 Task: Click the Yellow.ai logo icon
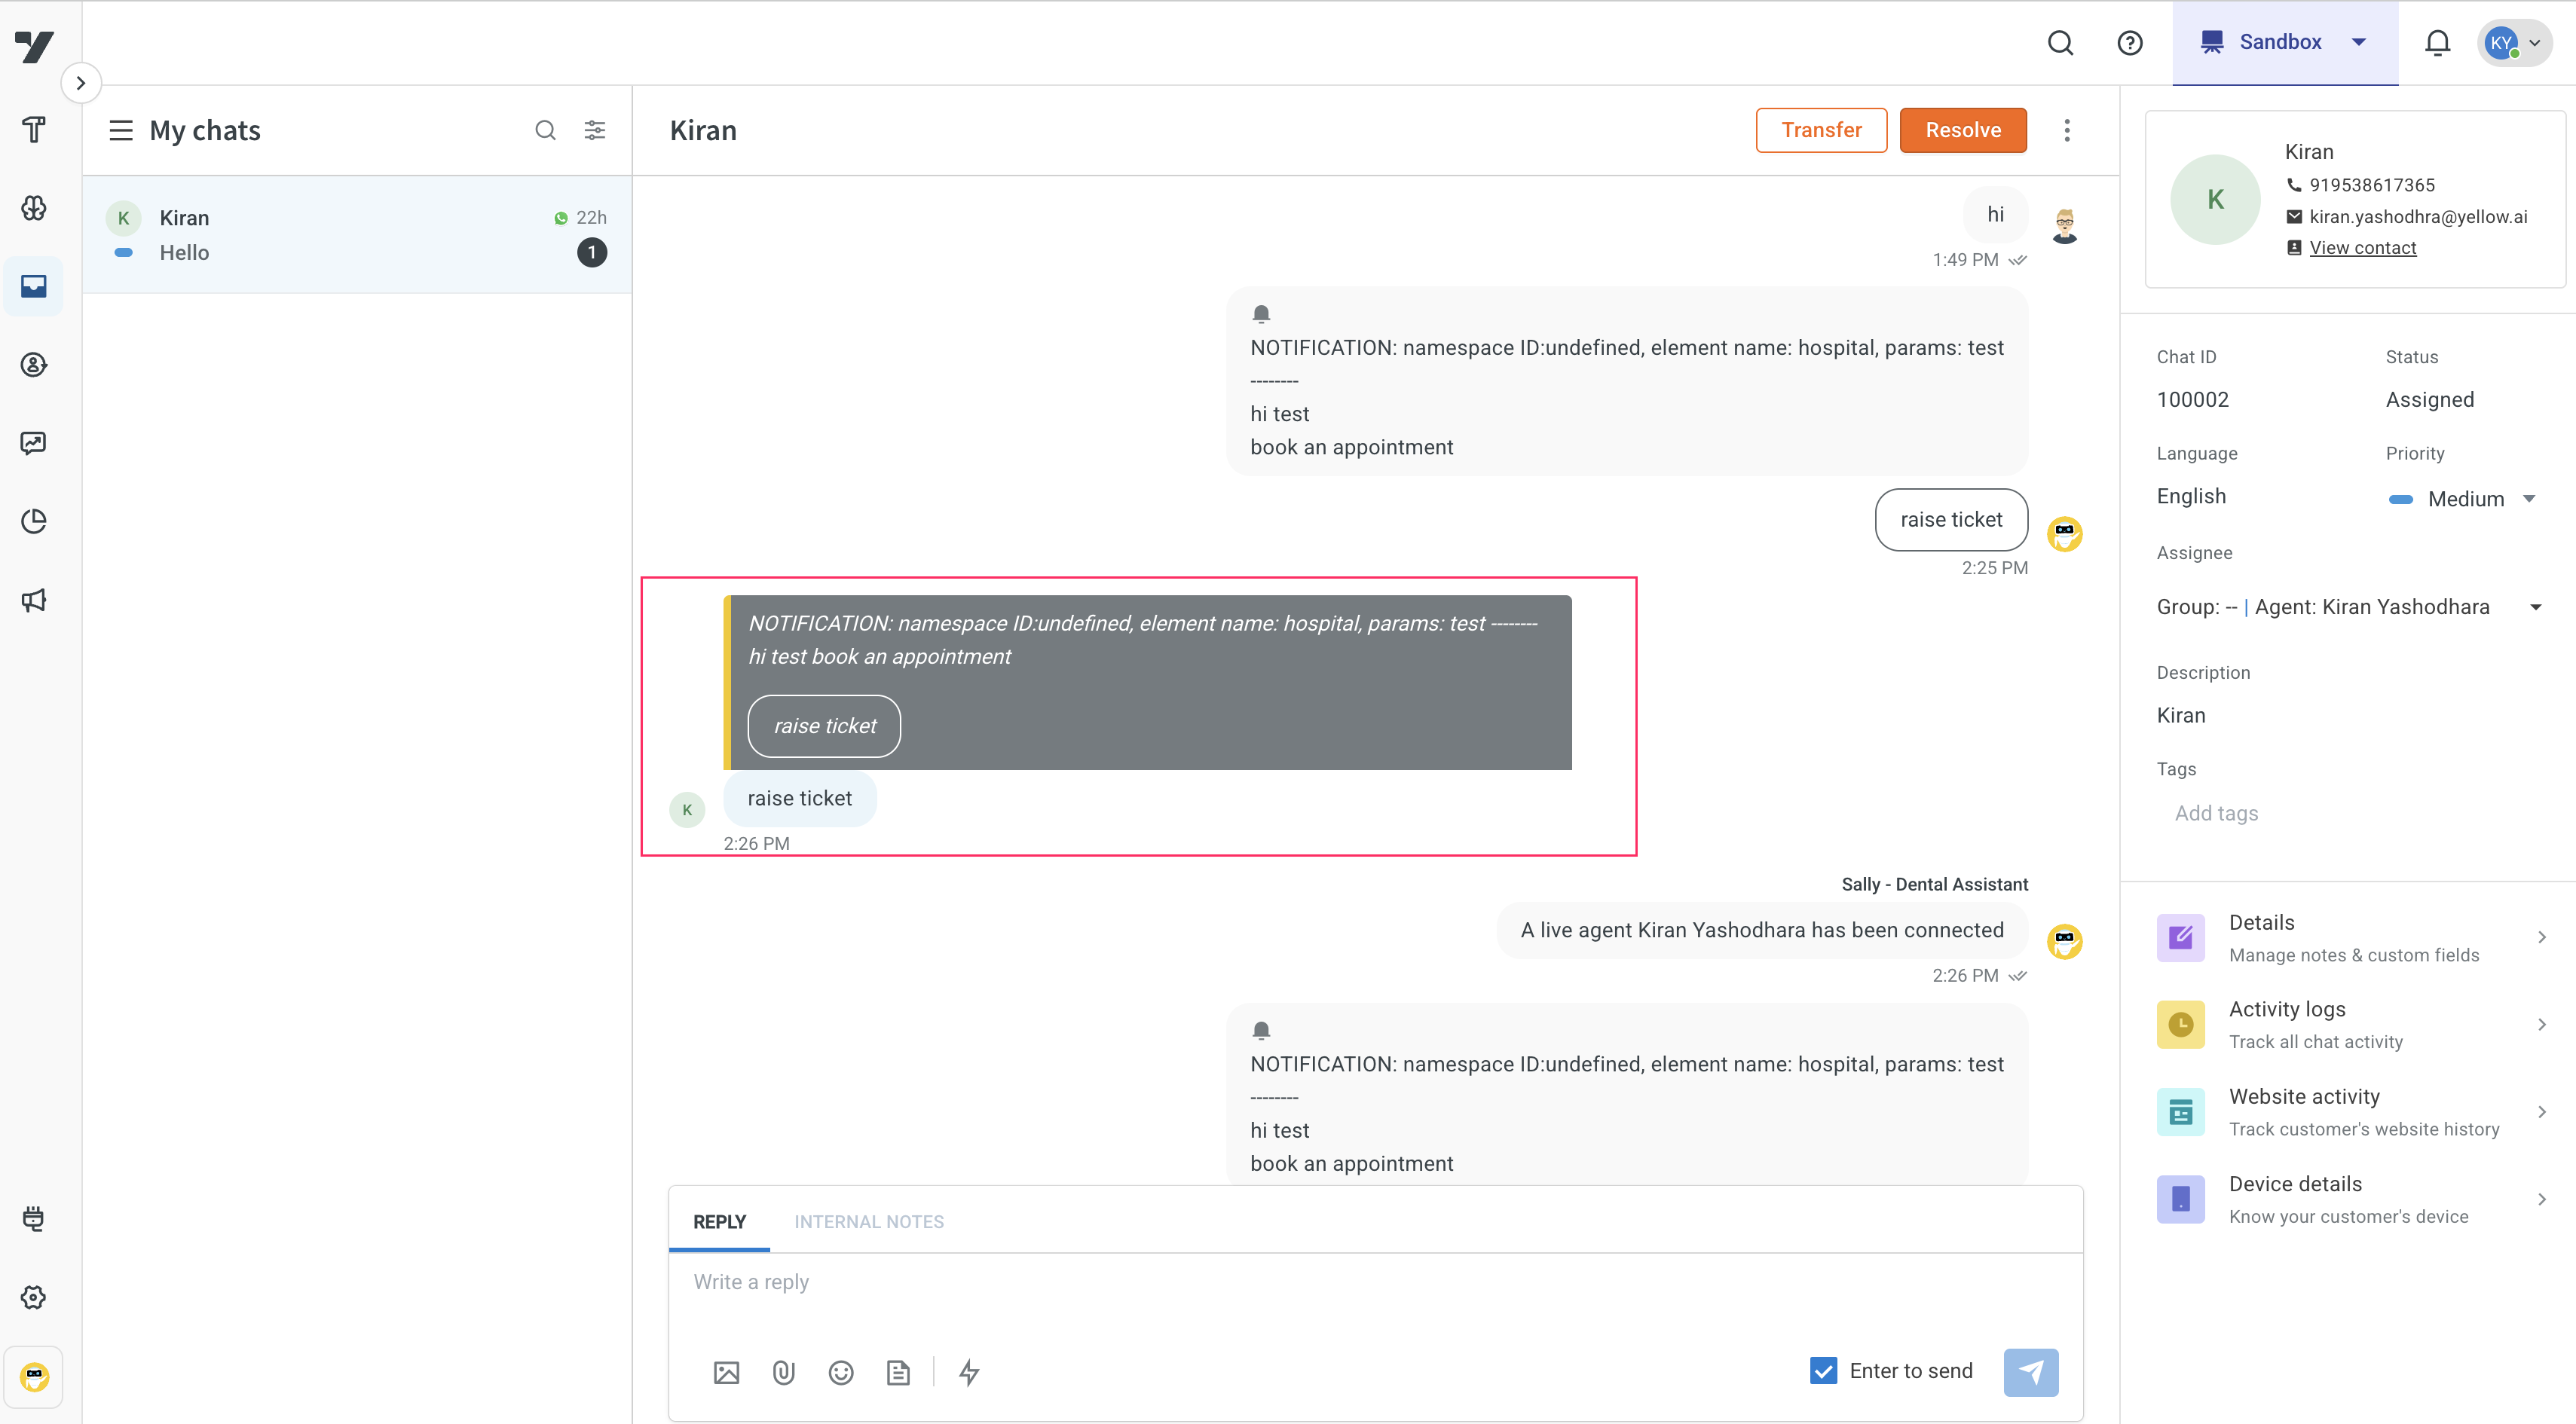34,46
